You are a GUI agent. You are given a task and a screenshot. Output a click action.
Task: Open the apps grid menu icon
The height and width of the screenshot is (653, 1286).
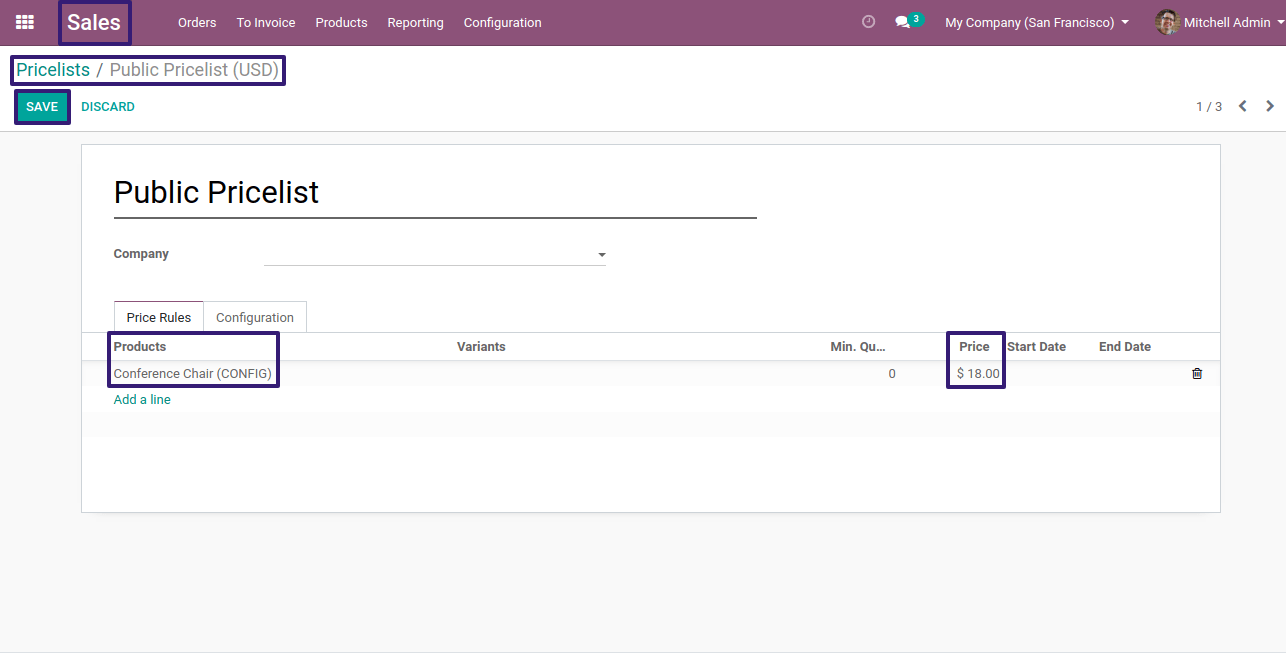[x=24, y=22]
